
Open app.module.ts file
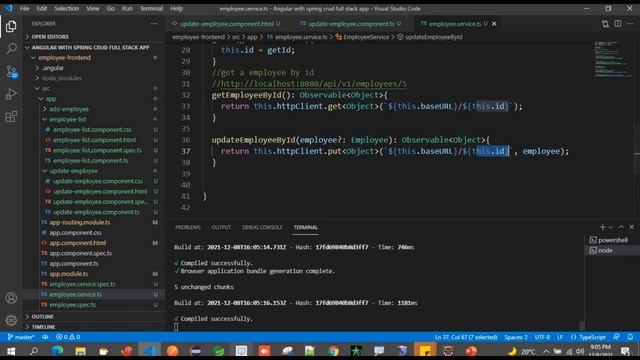click(x=69, y=273)
